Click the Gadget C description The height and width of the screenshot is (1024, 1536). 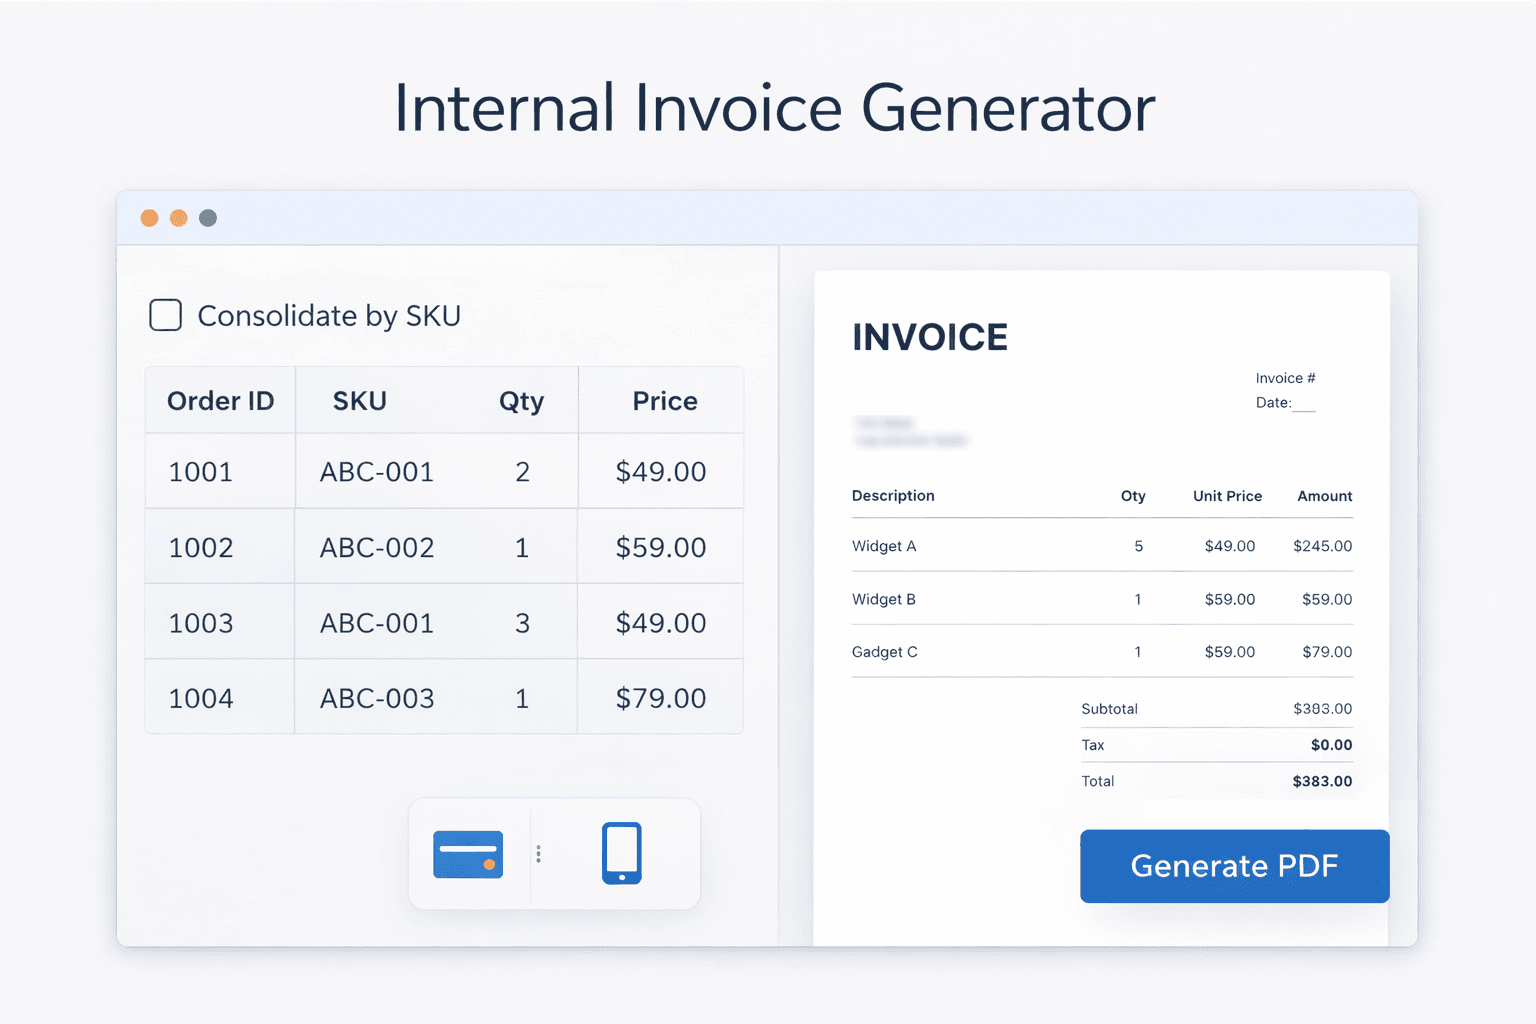point(884,651)
